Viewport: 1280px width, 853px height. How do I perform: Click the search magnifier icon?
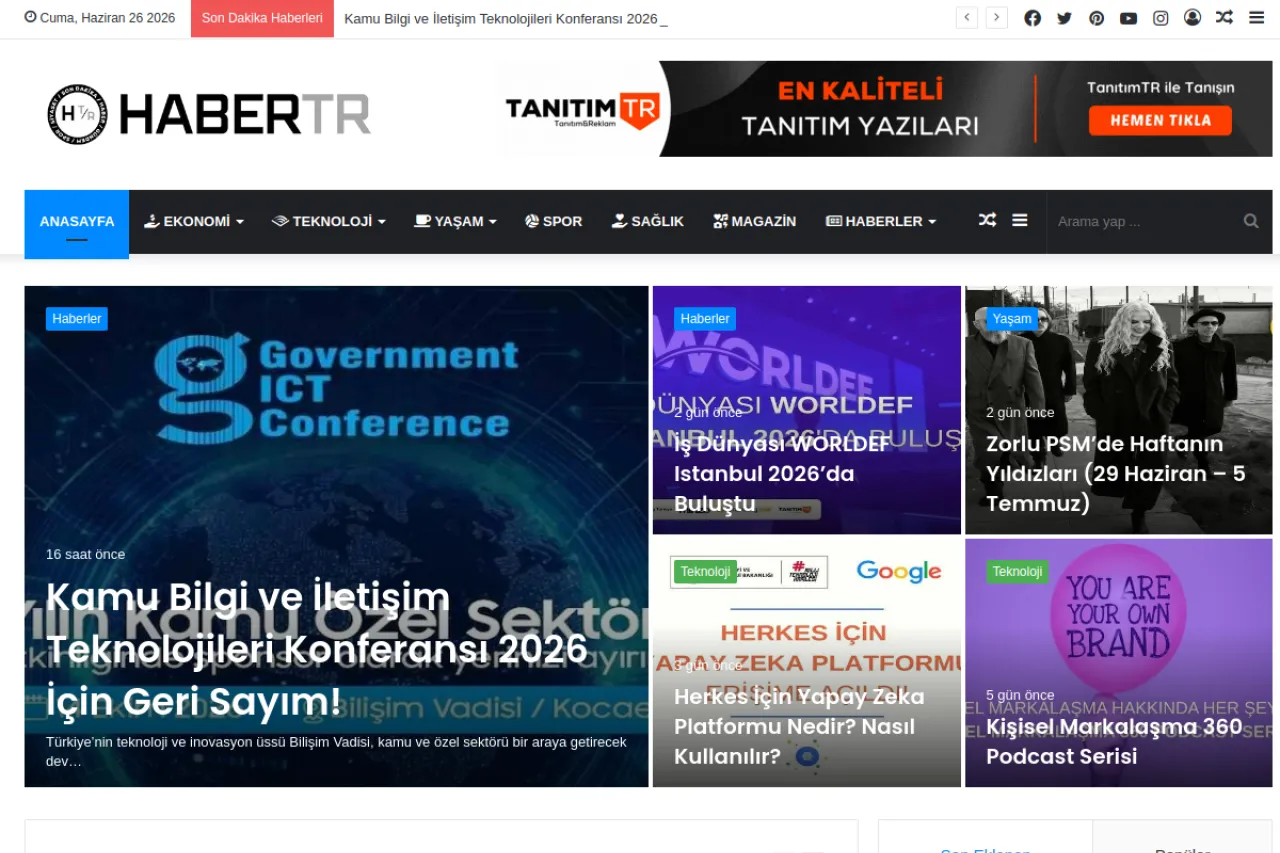1251,221
